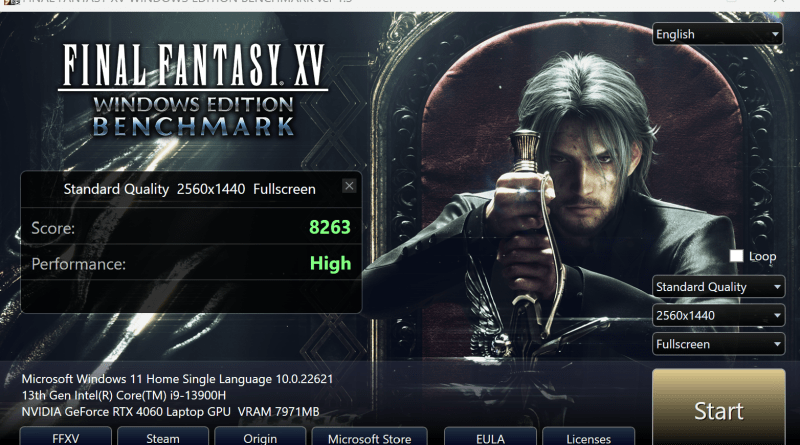Close the benchmark results panel

point(349,186)
